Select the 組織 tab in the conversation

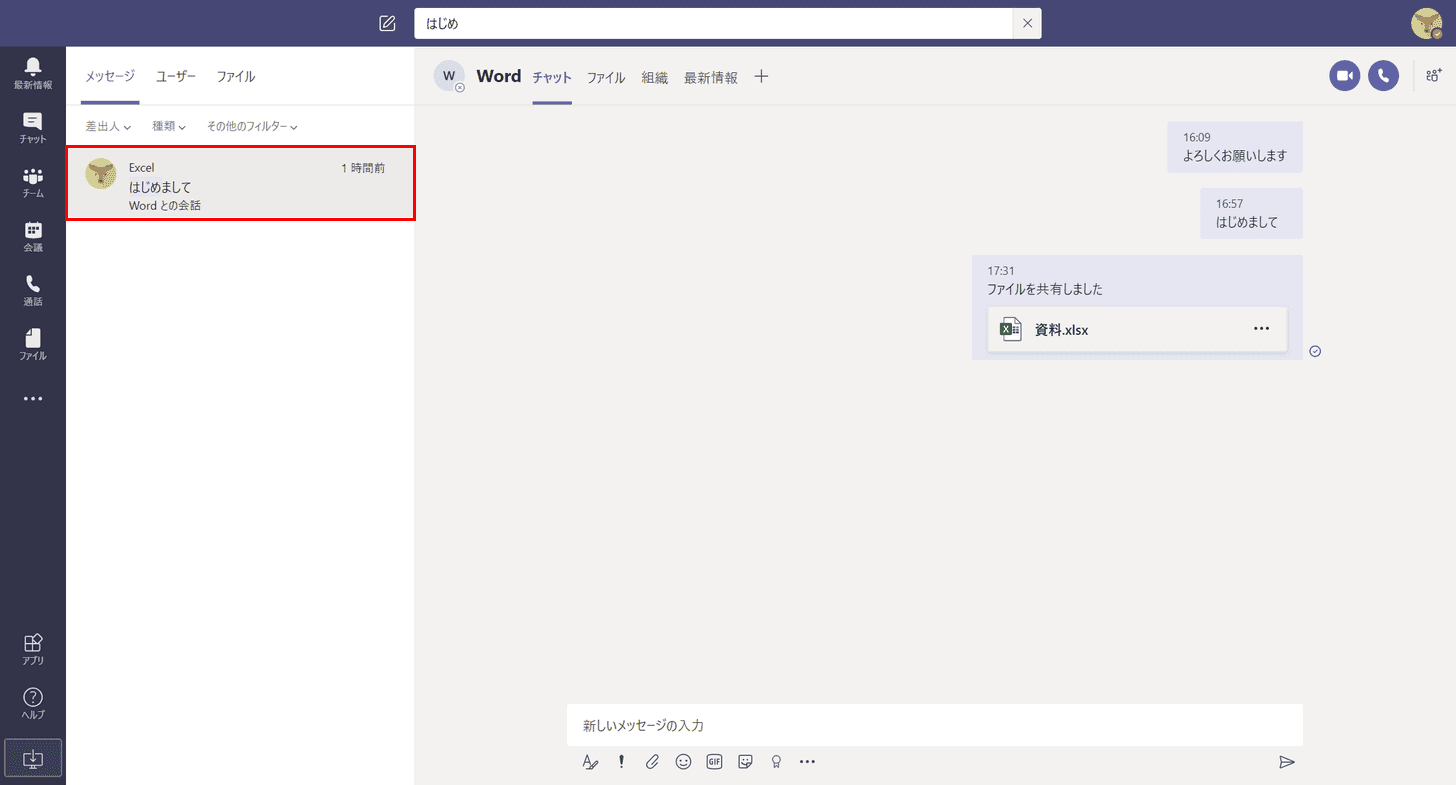point(655,78)
